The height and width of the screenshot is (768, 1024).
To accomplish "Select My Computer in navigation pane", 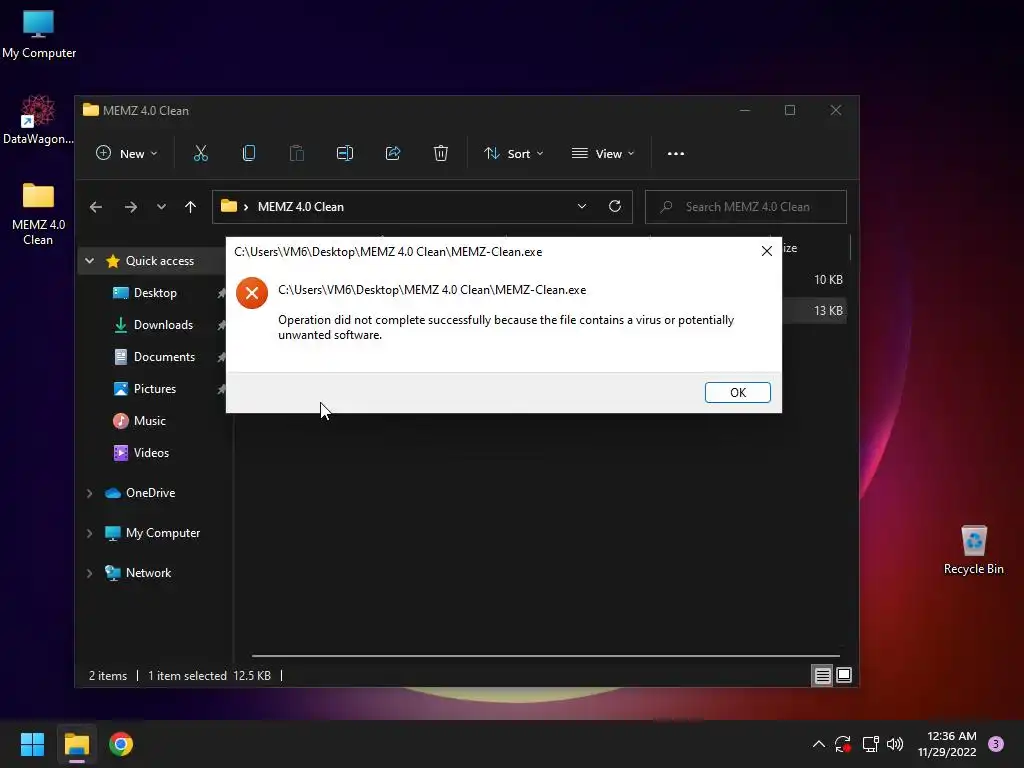I will (x=163, y=533).
